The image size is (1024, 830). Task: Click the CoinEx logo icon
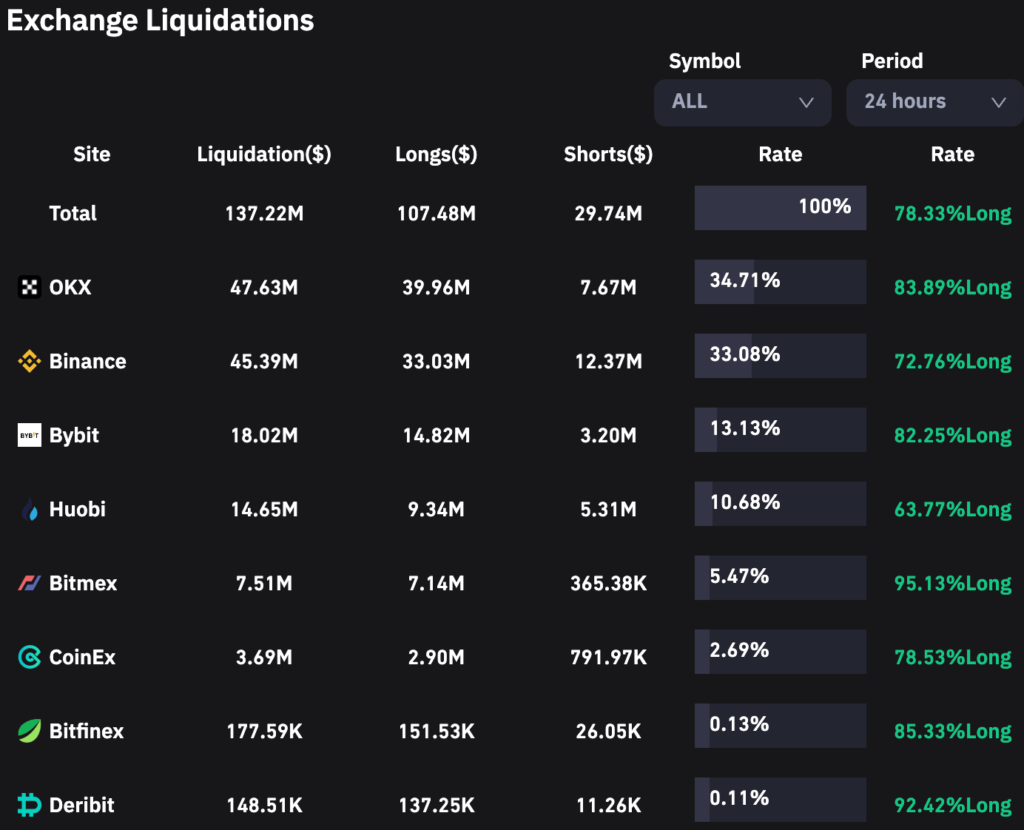(x=30, y=657)
